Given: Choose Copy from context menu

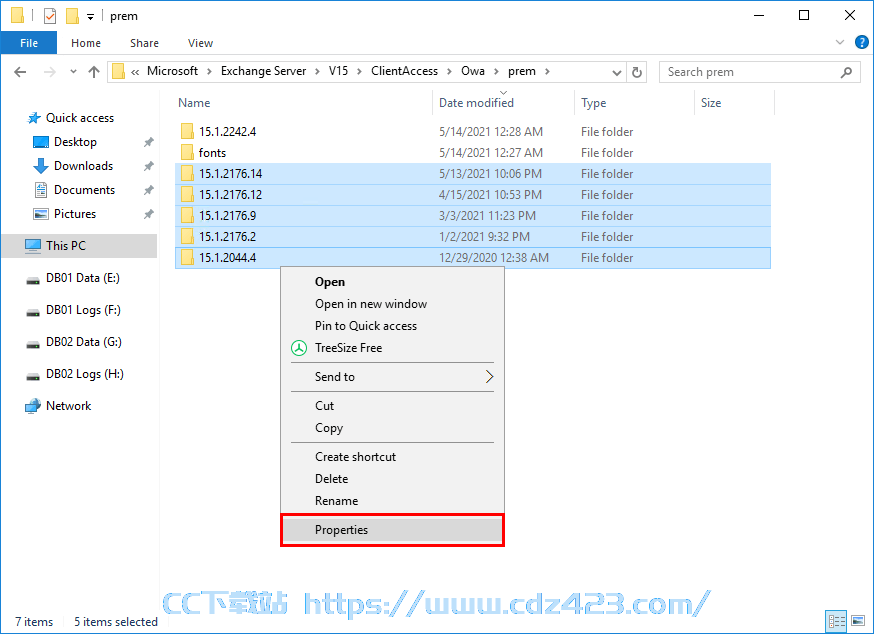Looking at the screenshot, I should tap(392, 428).
